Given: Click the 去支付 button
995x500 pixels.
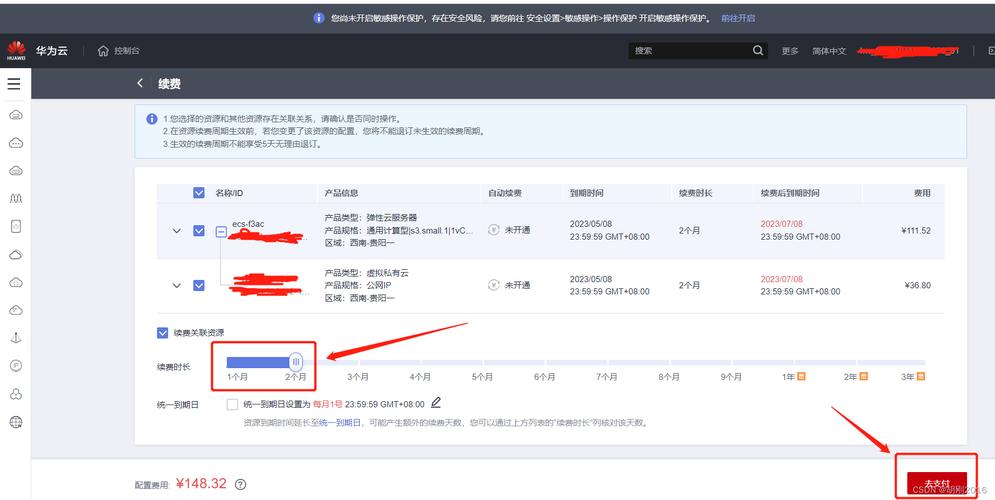Looking at the screenshot, I should [x=936, y=484].
